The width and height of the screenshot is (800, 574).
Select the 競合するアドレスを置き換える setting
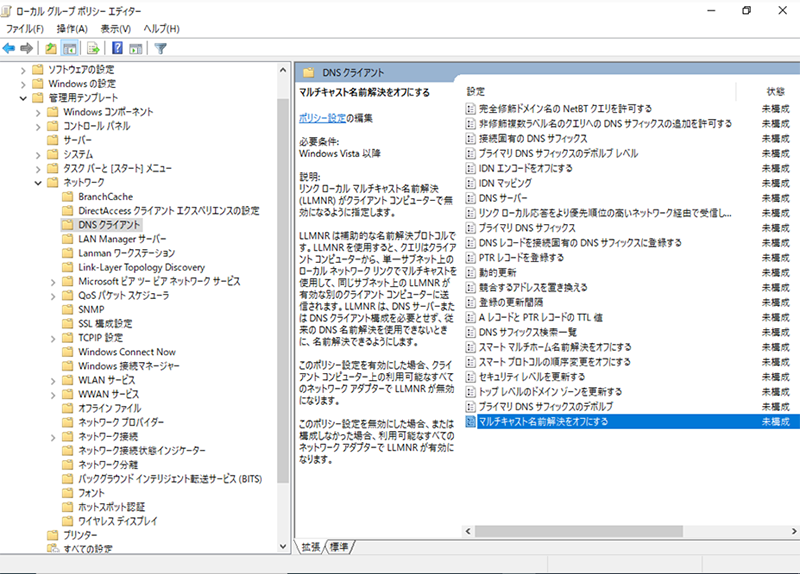tap(533, 287)
